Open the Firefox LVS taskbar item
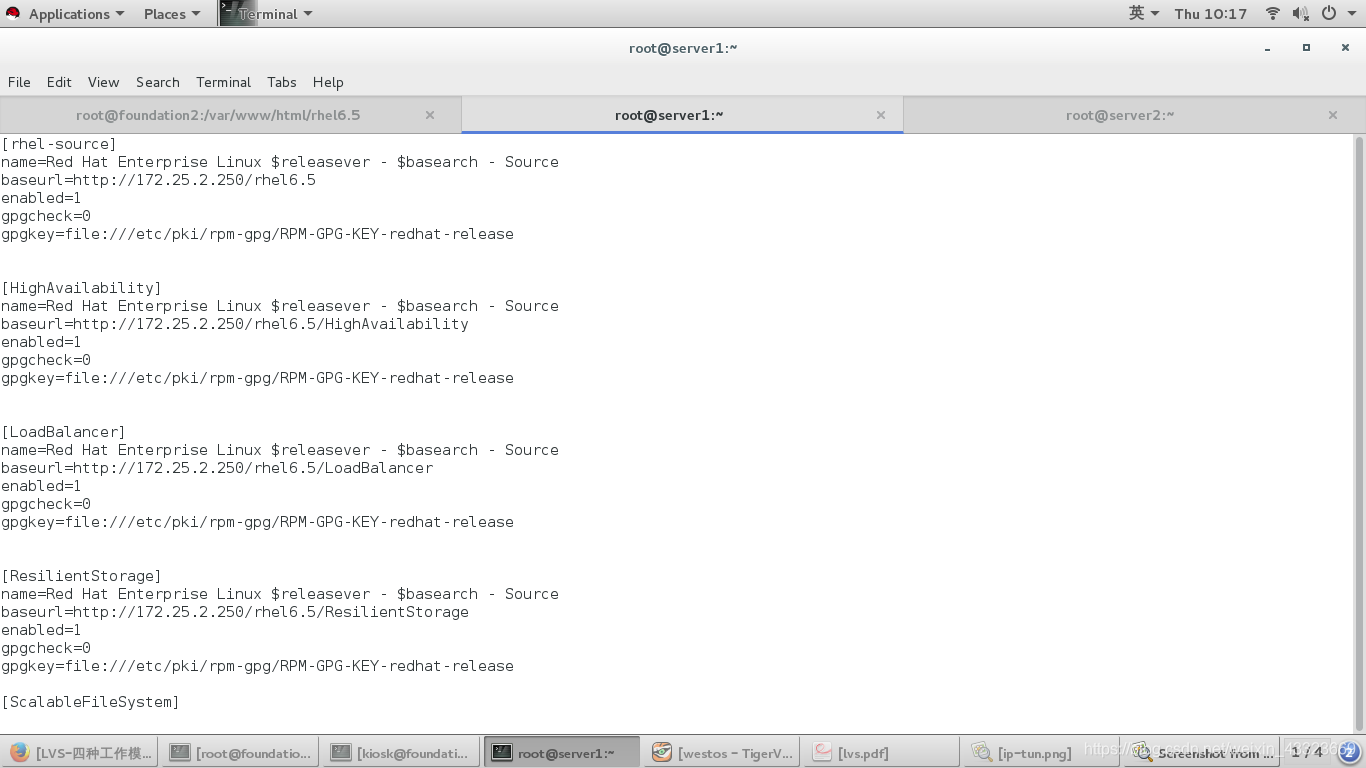Viewport: 1366px width, 768px height. click(80, 753)
